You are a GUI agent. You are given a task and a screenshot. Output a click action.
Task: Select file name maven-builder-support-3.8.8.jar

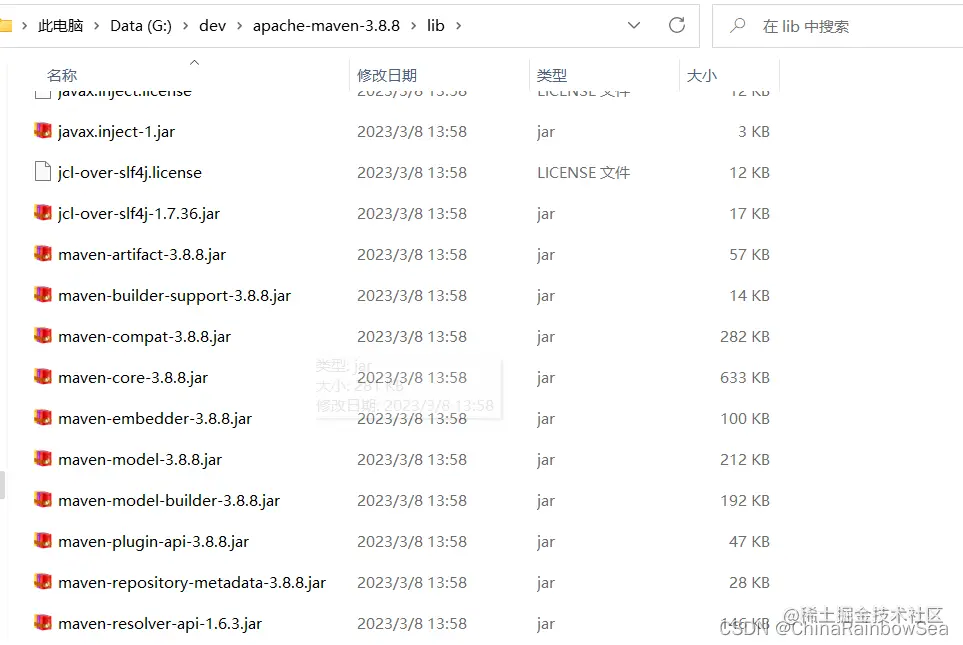pyautogui.click(x=174, y=296)
